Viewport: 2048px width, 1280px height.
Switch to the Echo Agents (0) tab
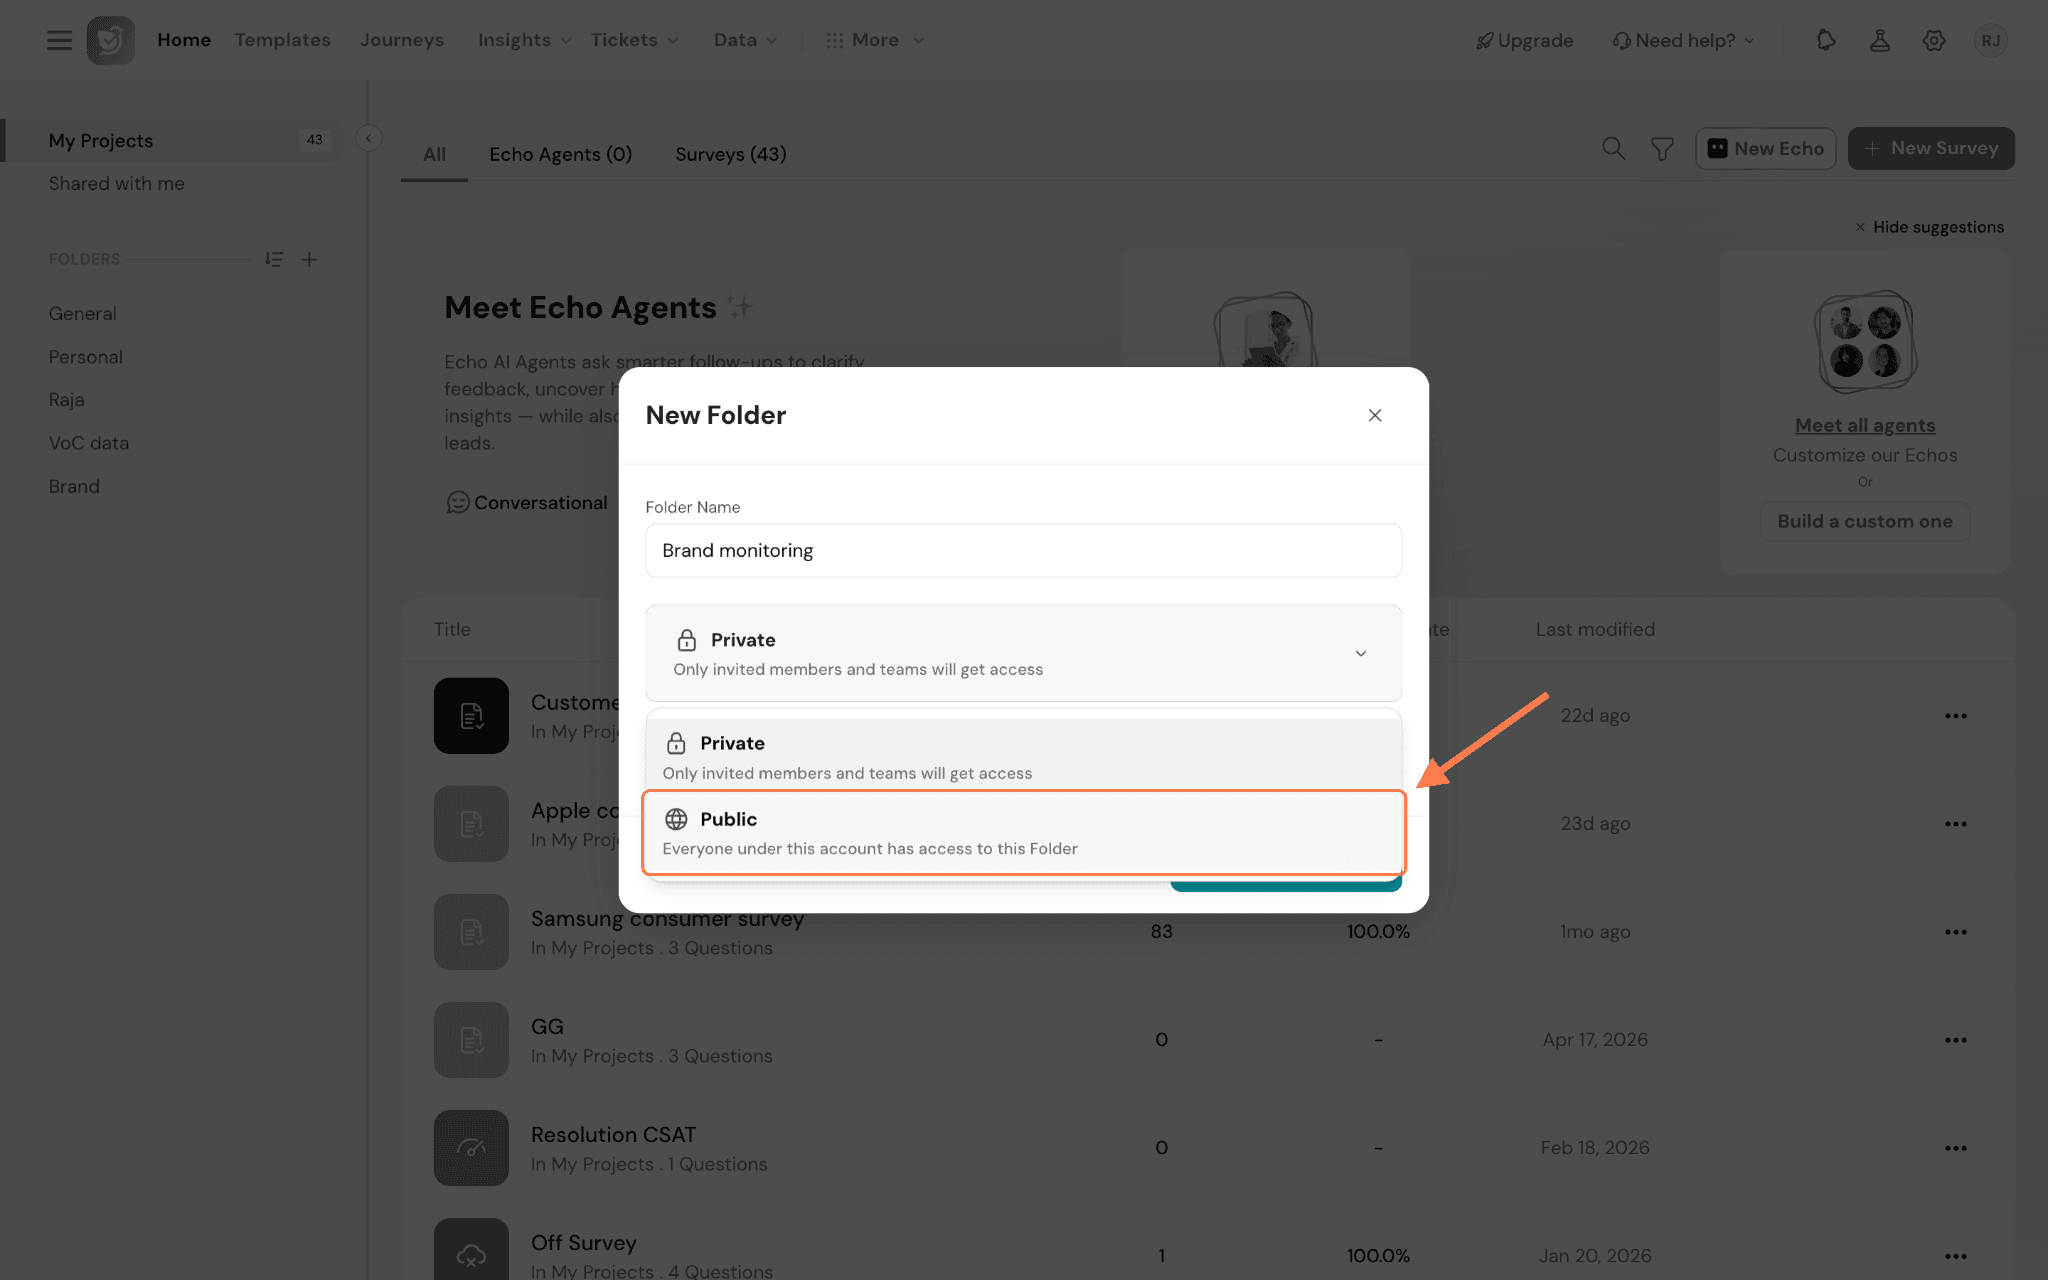[x=560, y=154]
